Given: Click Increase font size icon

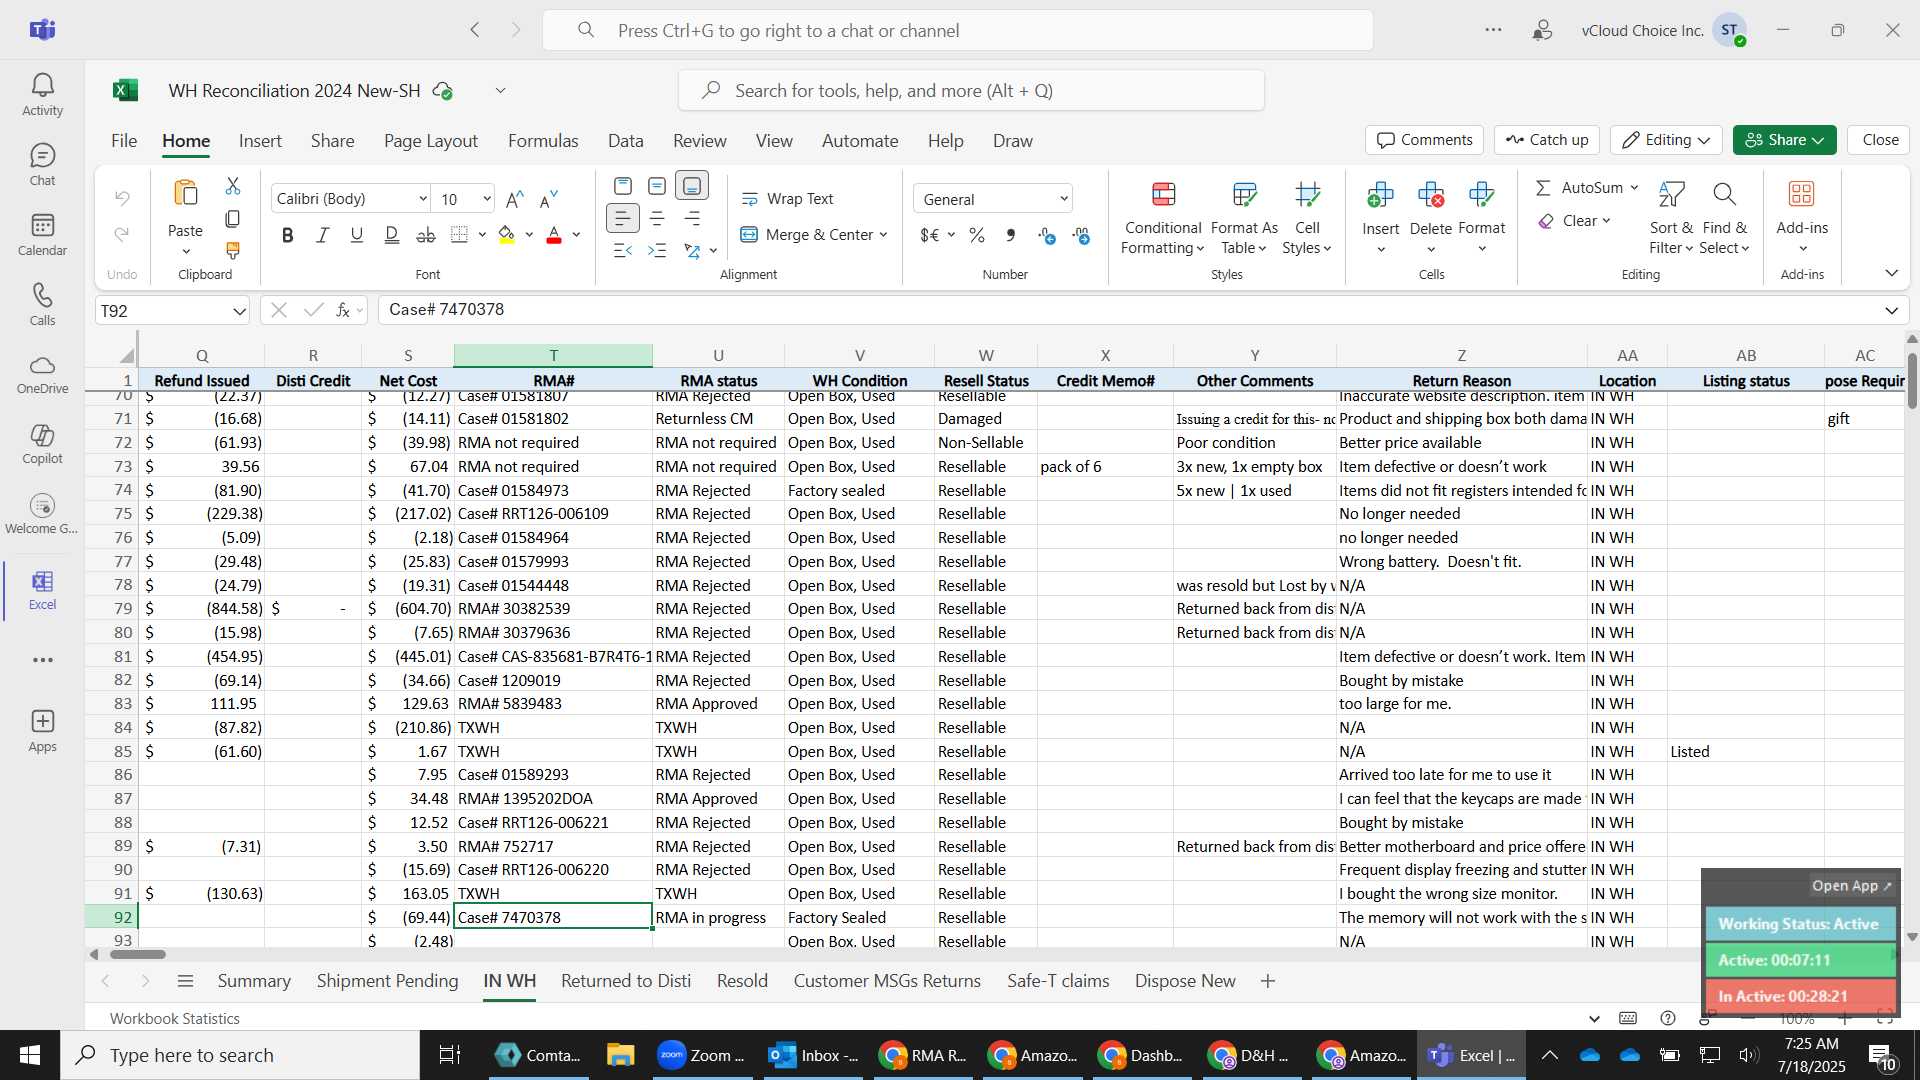Looking at the screenshot, I should [x=515, y=199].
